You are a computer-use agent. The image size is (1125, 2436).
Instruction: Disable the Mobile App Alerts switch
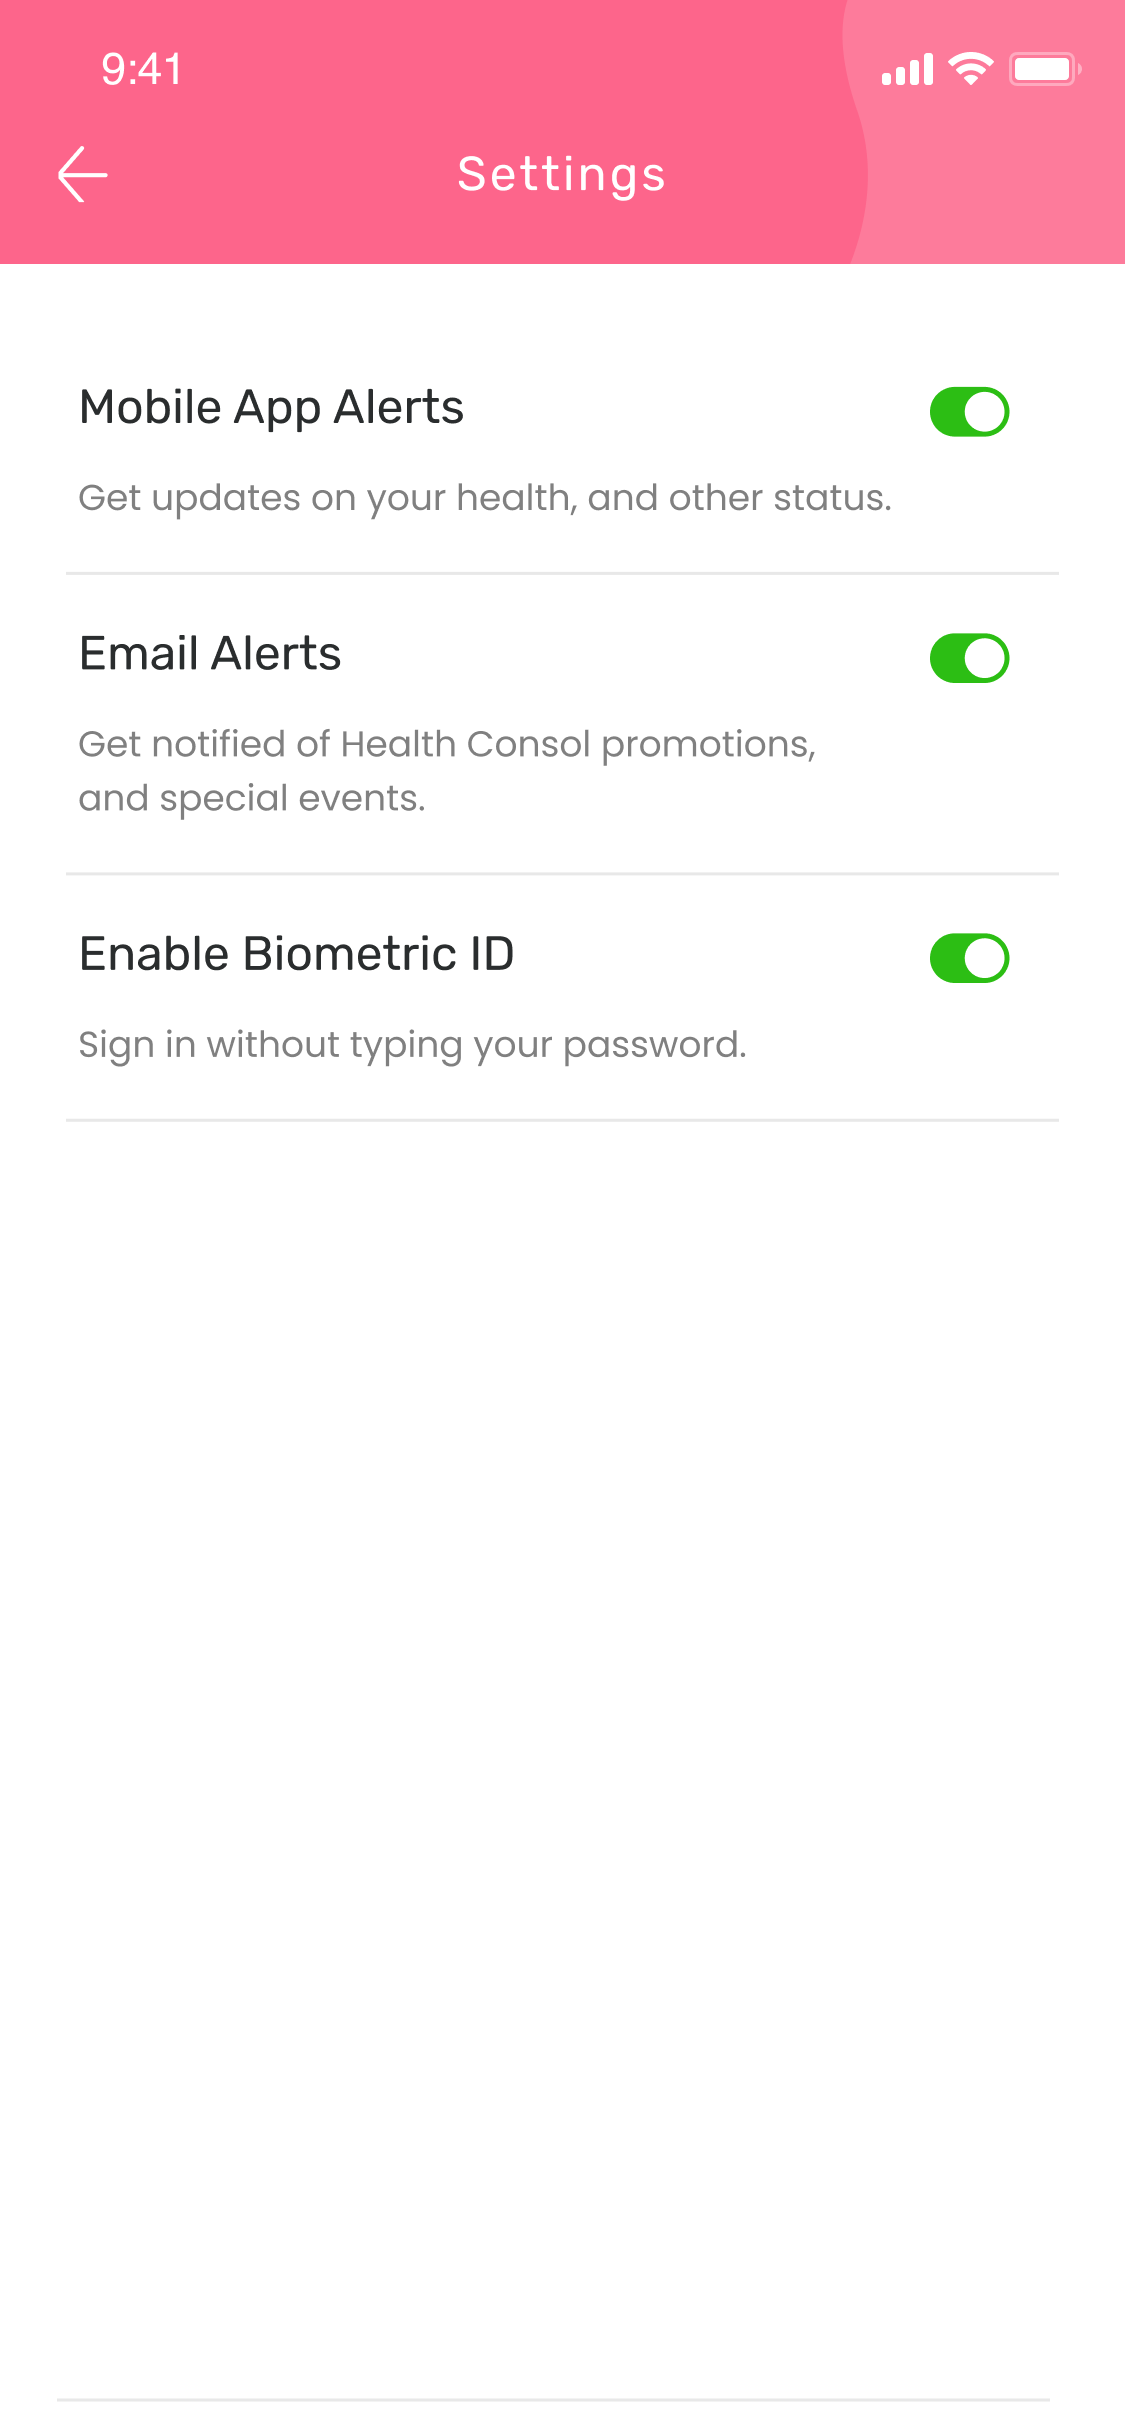pyautogui.click(x=969, y=412)
